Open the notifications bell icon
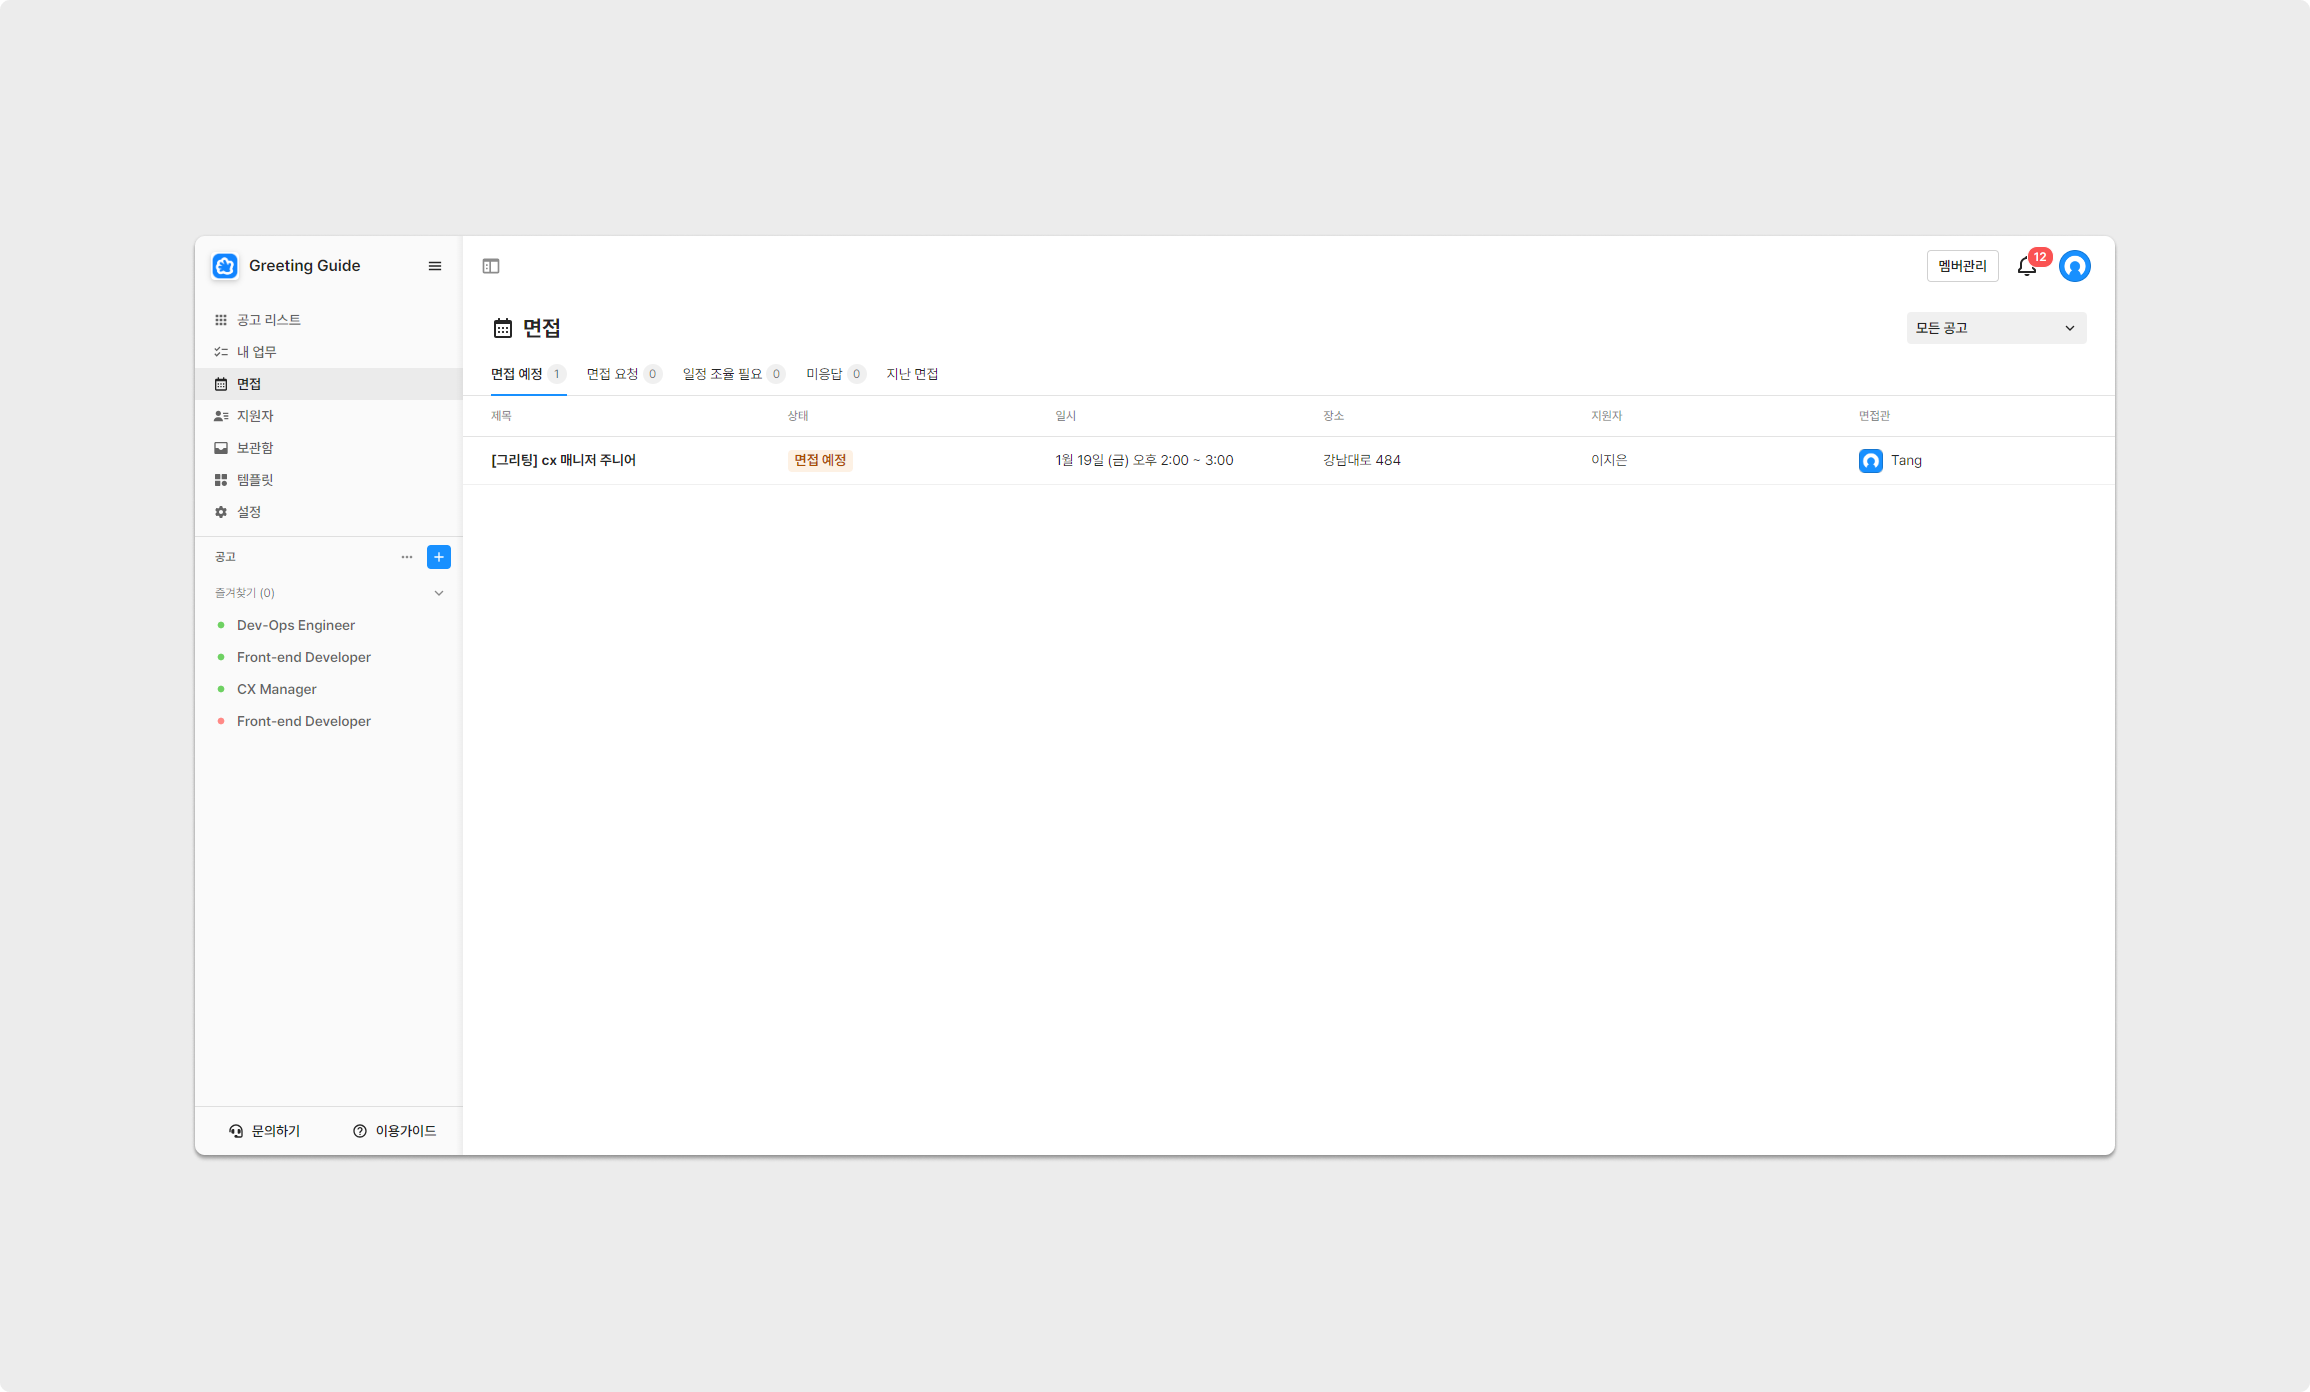This screenshot has width=2310, height=1392. pos(2027,266)
